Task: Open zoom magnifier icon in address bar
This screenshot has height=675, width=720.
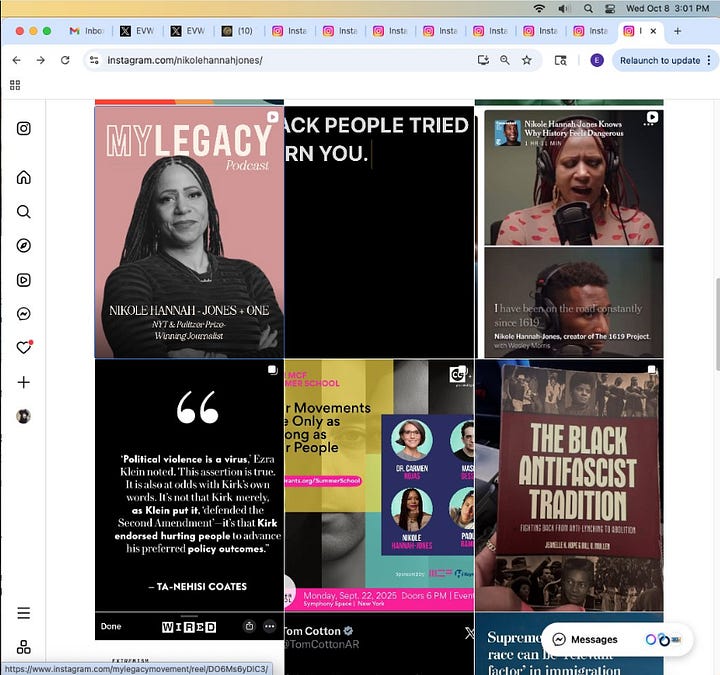Action: [505, 60]
